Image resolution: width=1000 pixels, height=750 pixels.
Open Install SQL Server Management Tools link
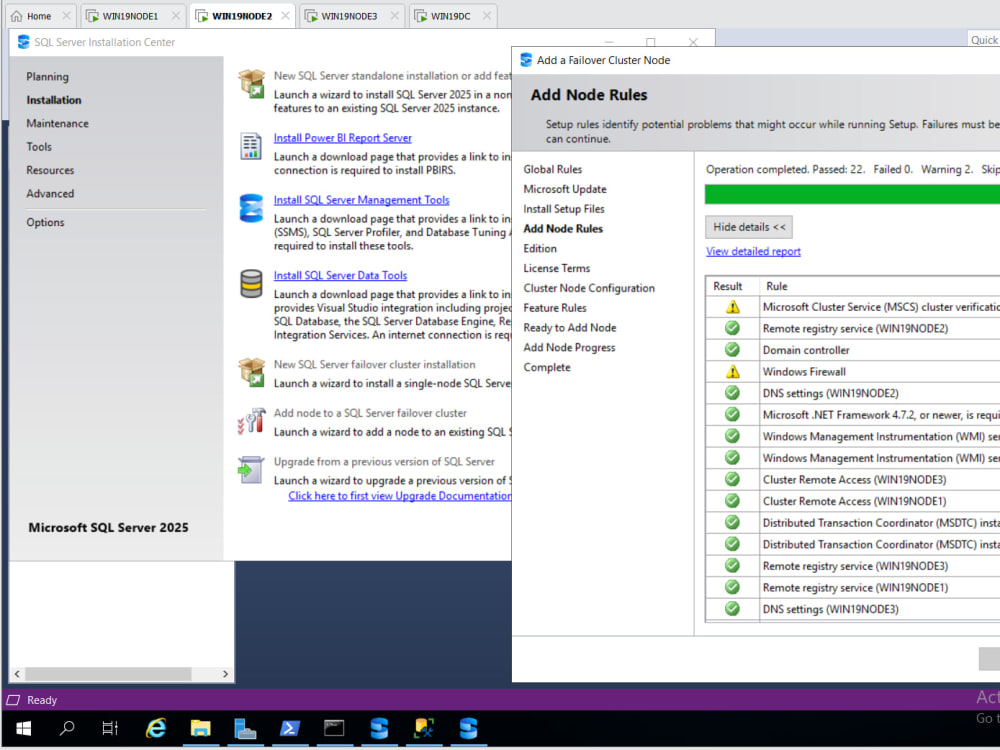(362, 200)
